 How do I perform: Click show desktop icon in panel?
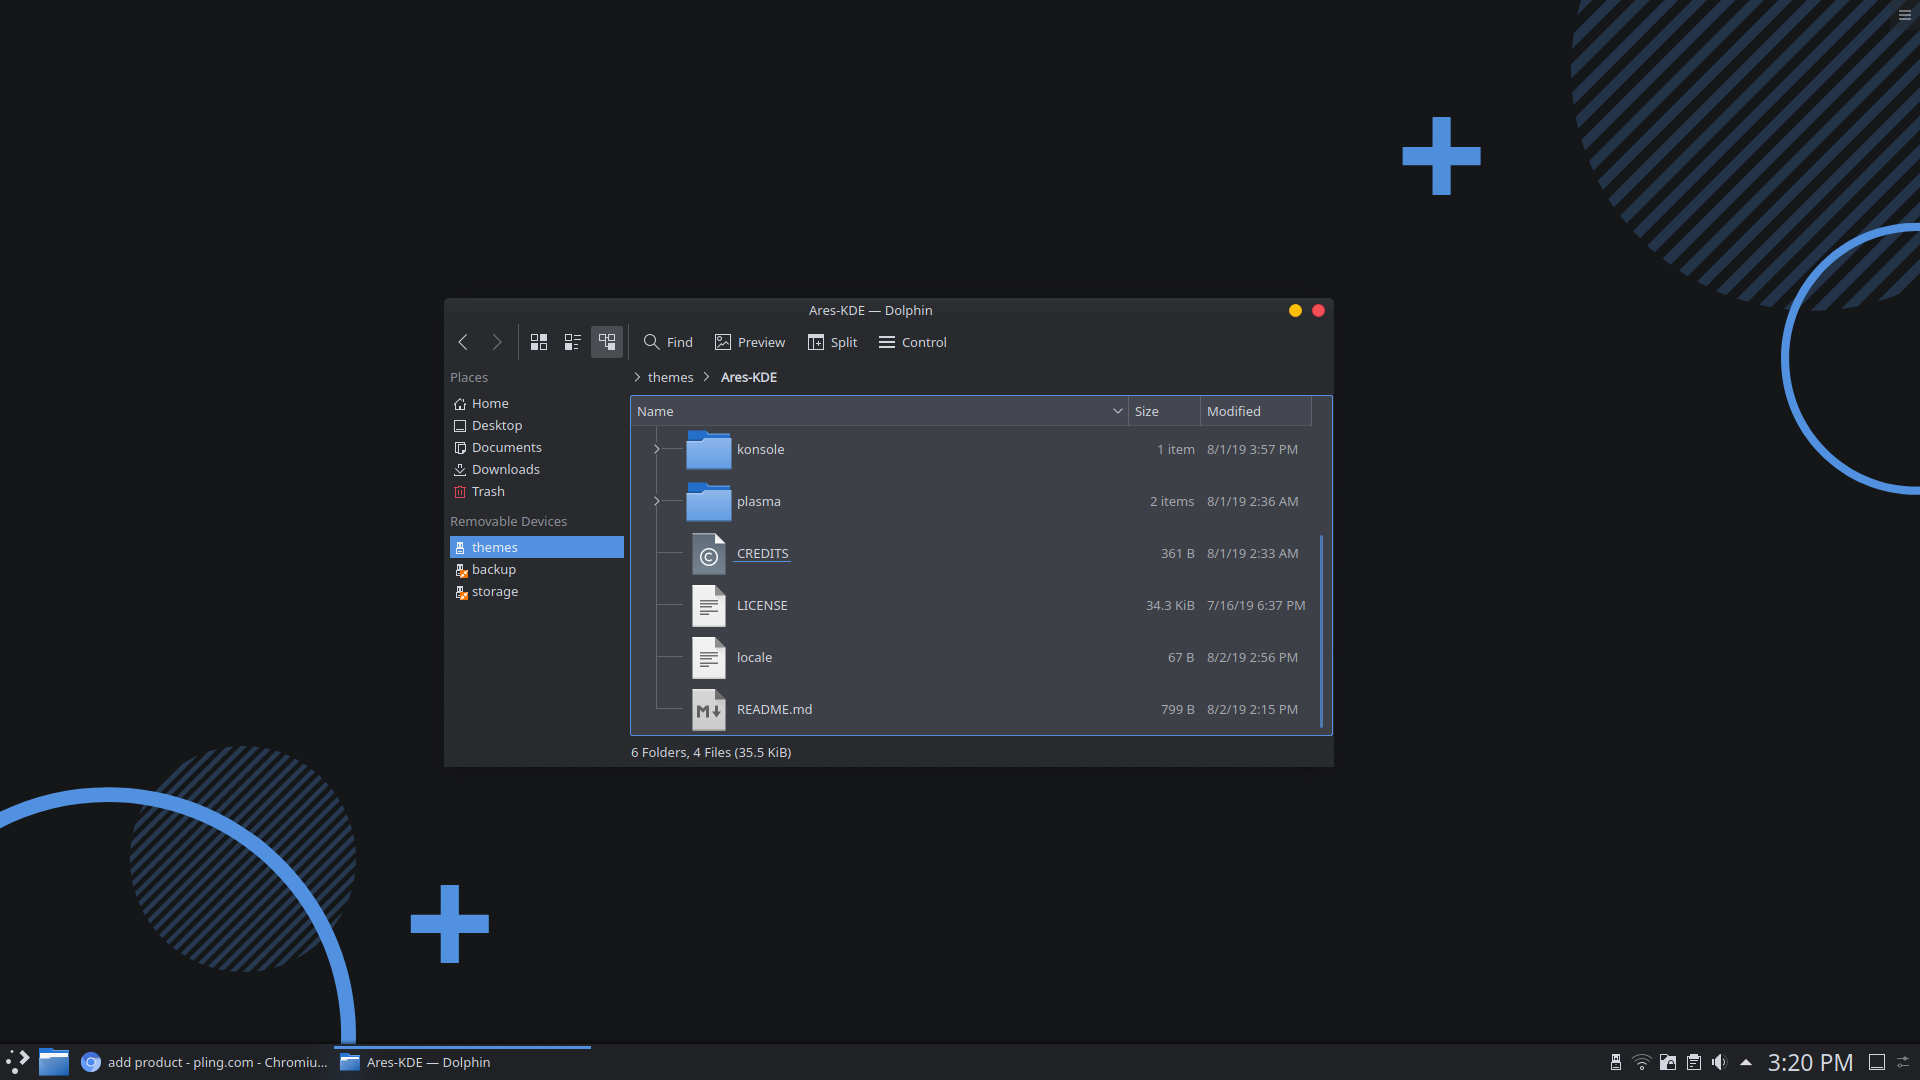pyautogui.click(x=1877, y=1062)
